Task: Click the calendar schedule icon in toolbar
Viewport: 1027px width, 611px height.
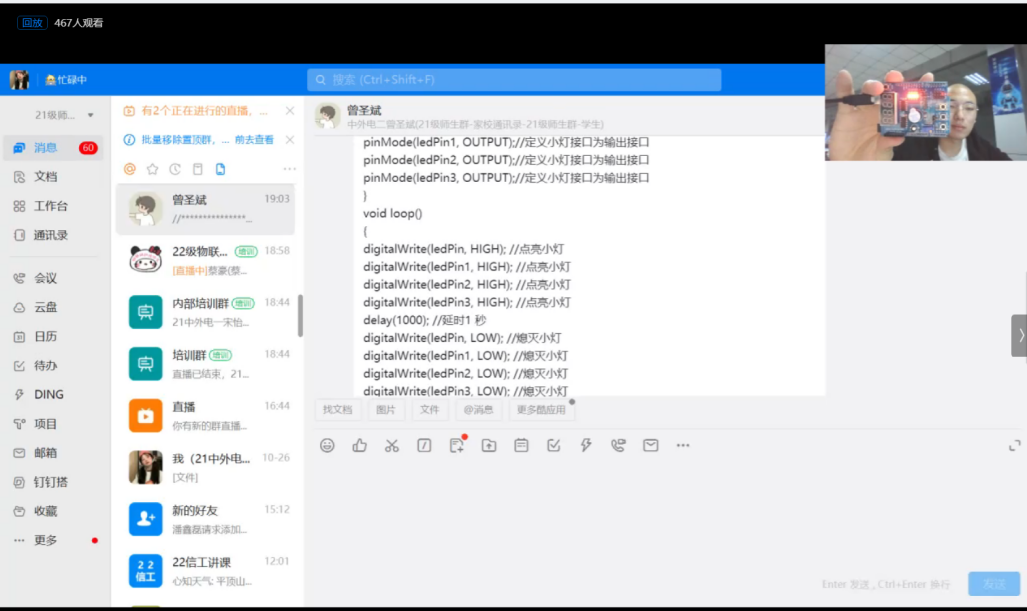Action: (521, 445)
